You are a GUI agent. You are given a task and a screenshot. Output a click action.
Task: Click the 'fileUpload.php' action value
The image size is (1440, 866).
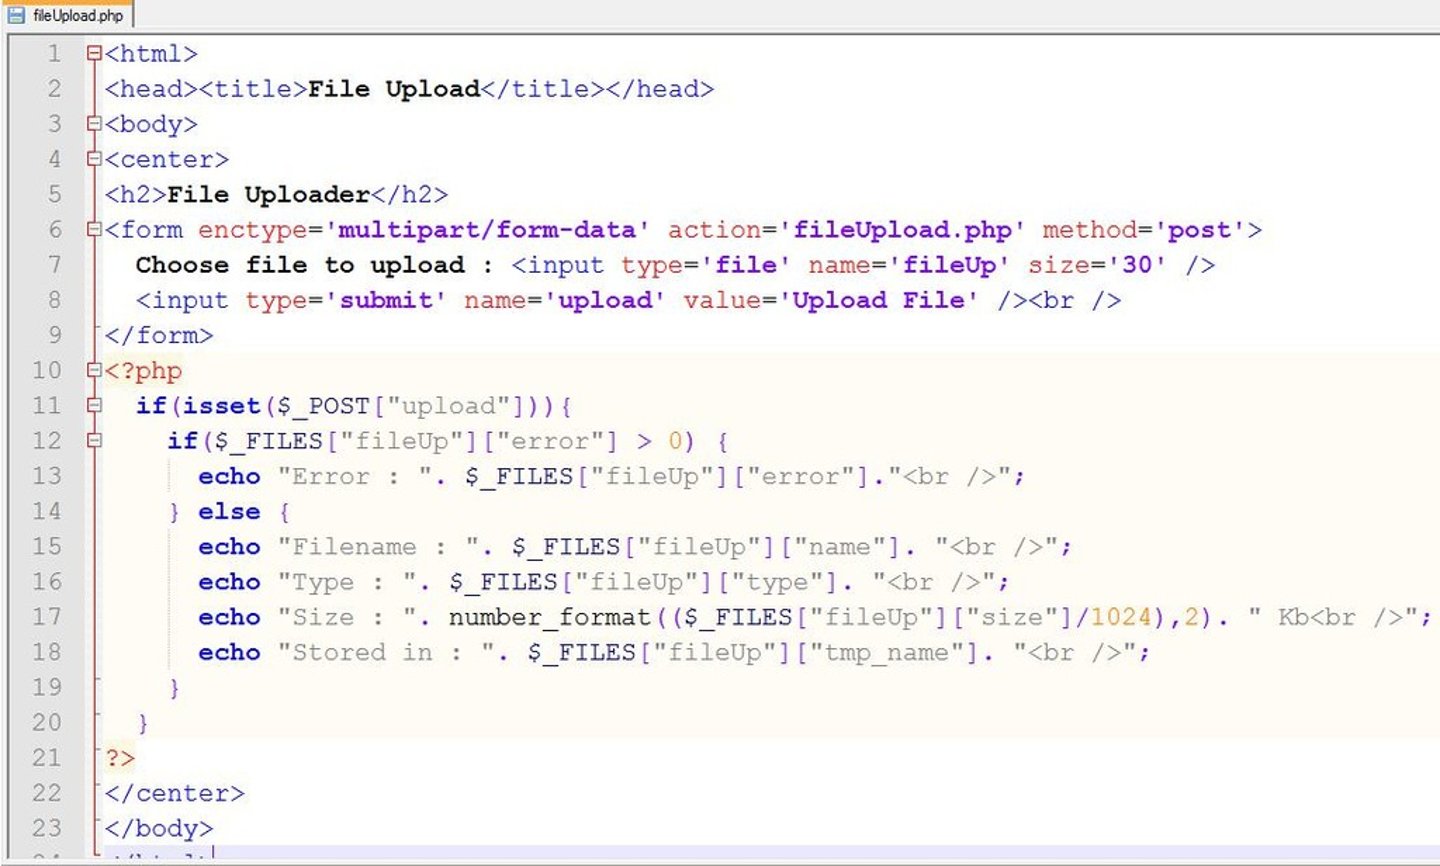coord(903,230)
